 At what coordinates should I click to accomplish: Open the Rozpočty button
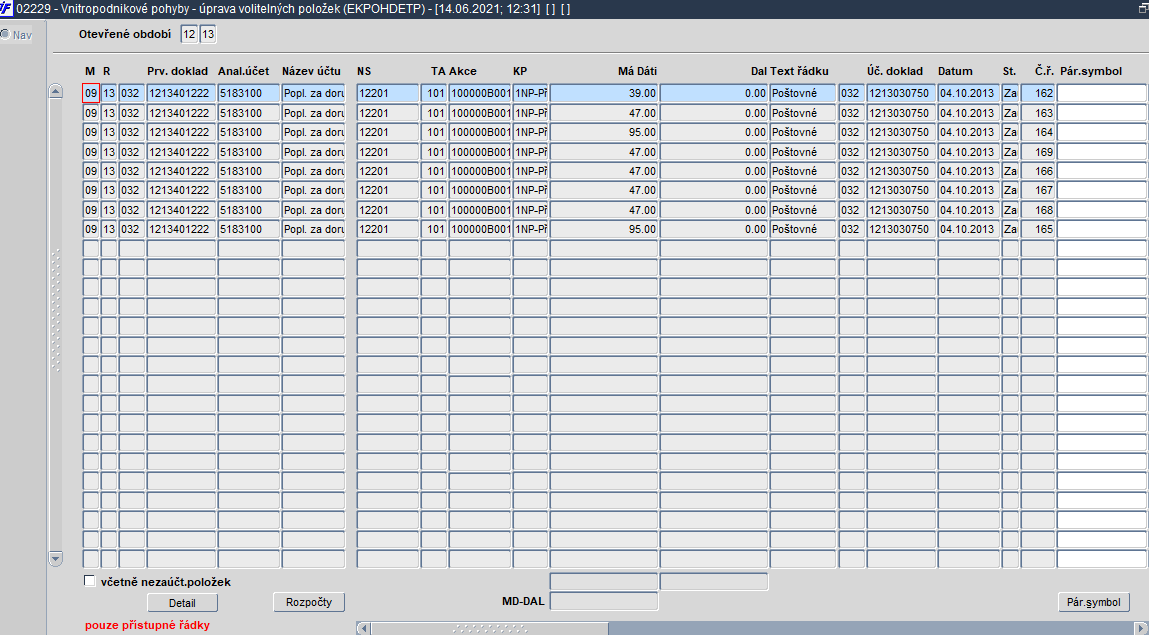coord(309,602)
